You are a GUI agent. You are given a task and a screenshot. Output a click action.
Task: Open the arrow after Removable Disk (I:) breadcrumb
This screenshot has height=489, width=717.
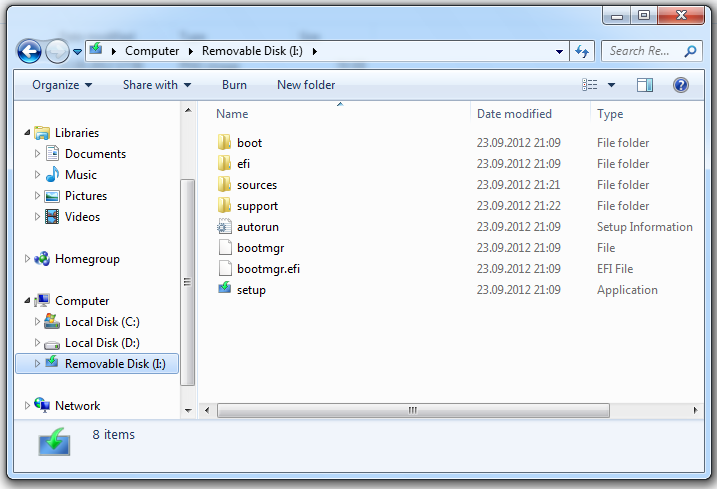tap(315, 51)
